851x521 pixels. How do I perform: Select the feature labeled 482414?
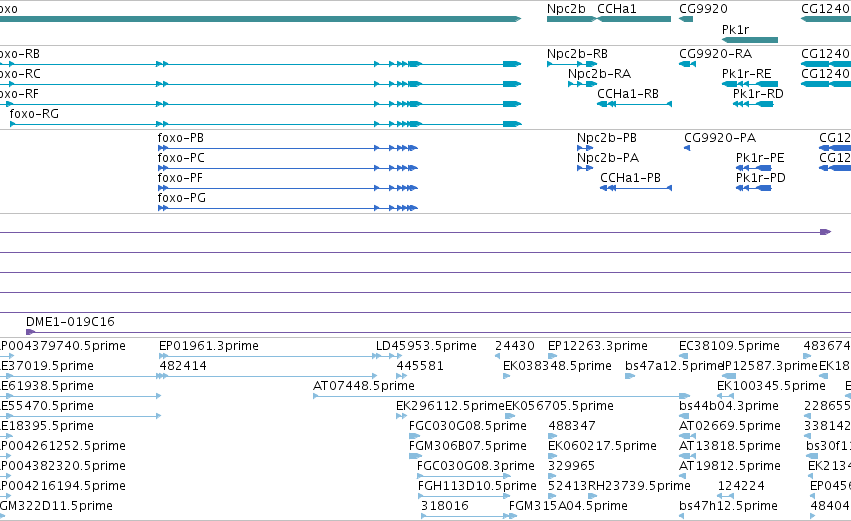(x=183, y=366)
